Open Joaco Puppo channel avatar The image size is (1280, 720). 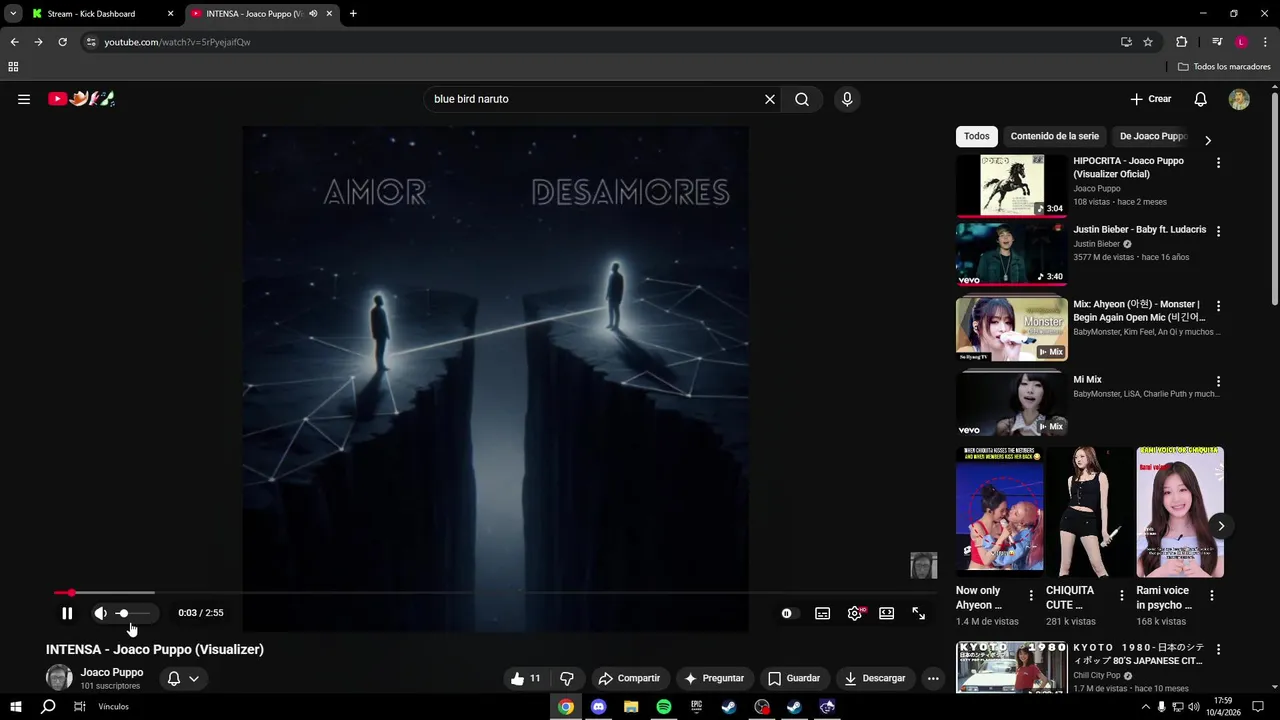[x=59, y=678]
